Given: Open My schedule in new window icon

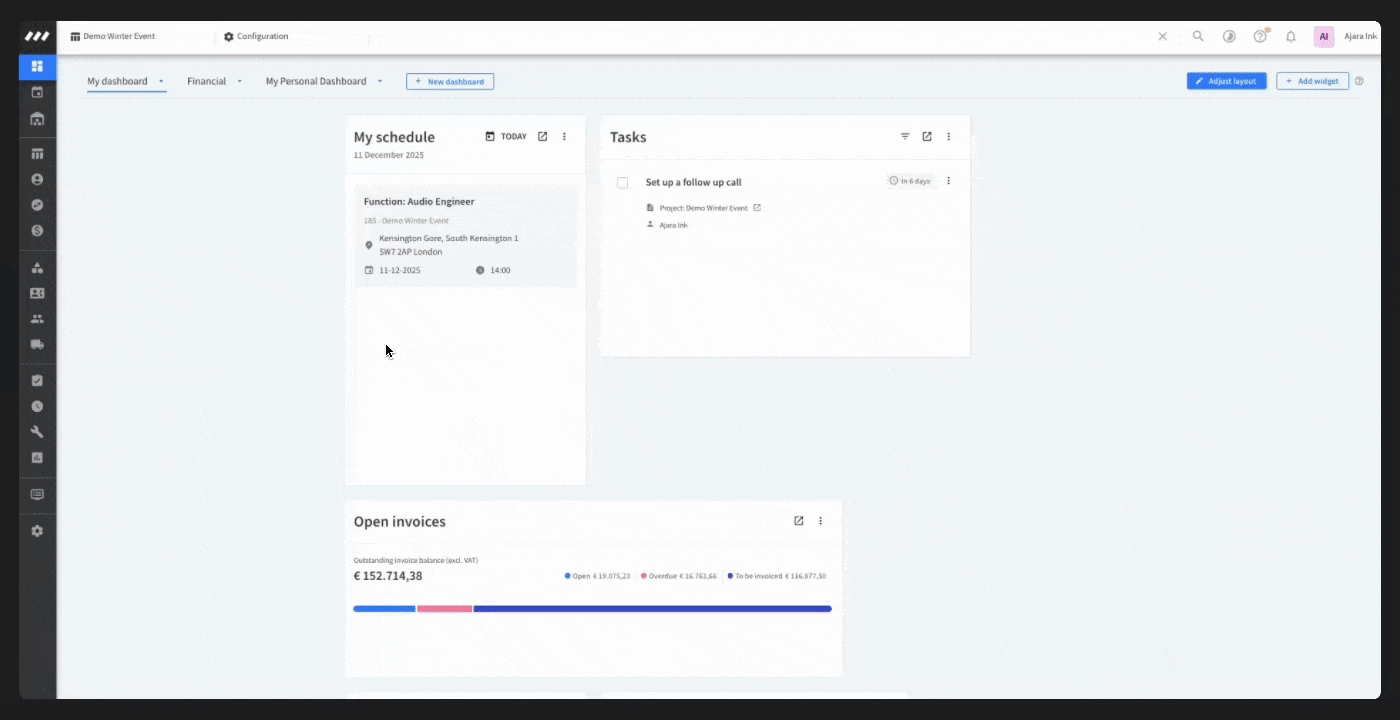Looking at the screenshot, I should pyautogui.click(x=542, y=137).
